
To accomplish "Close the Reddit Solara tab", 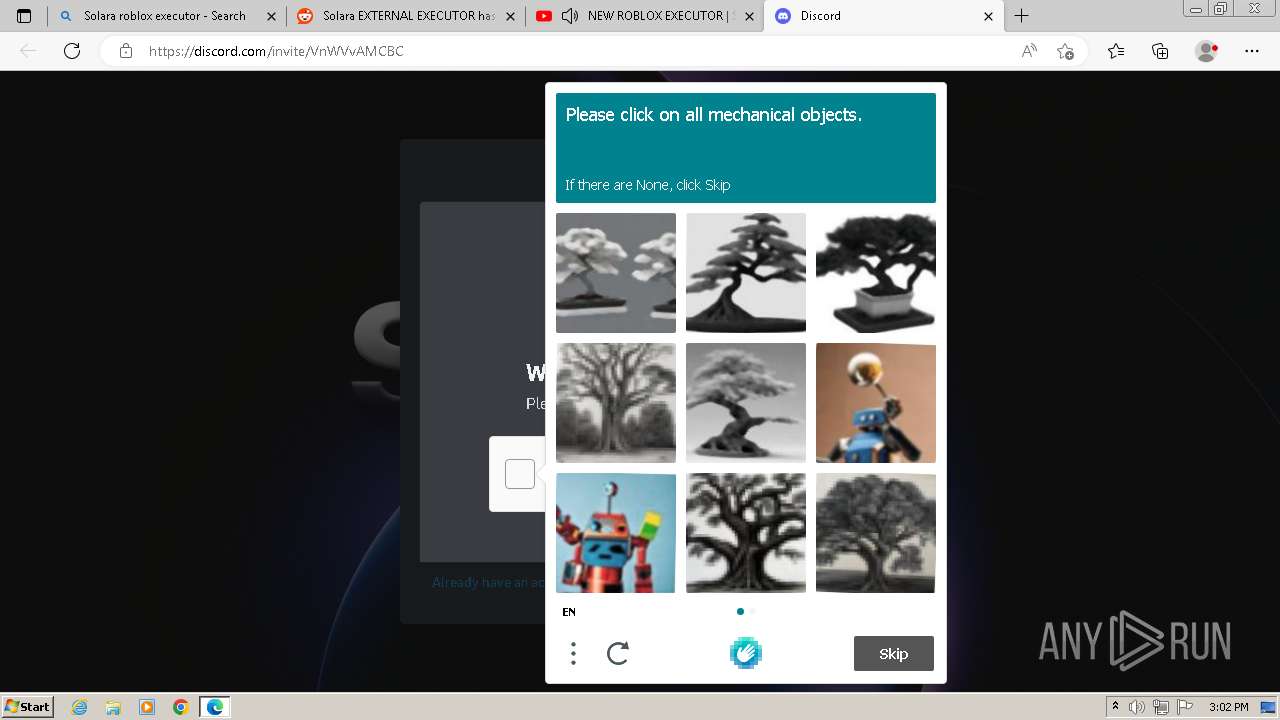I will pyautogui.click(x=510, y=16).
